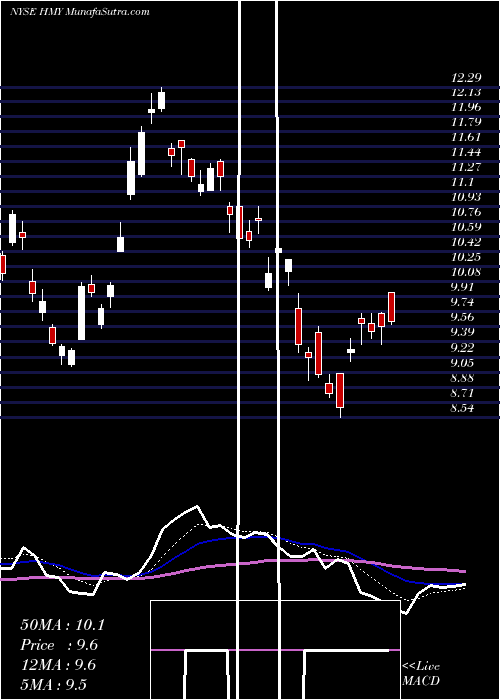Click the 10.59 price axis label
500x700 pixels.
466,227
